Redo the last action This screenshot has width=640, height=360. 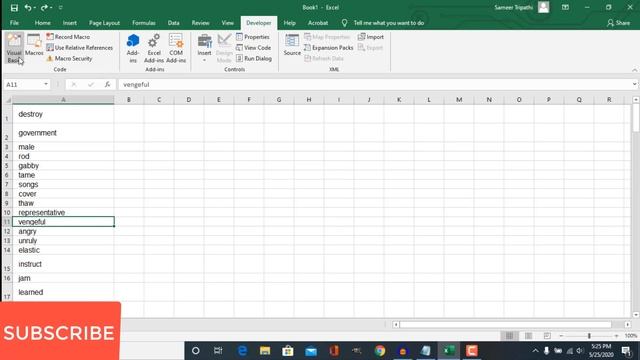click(44, 8)
